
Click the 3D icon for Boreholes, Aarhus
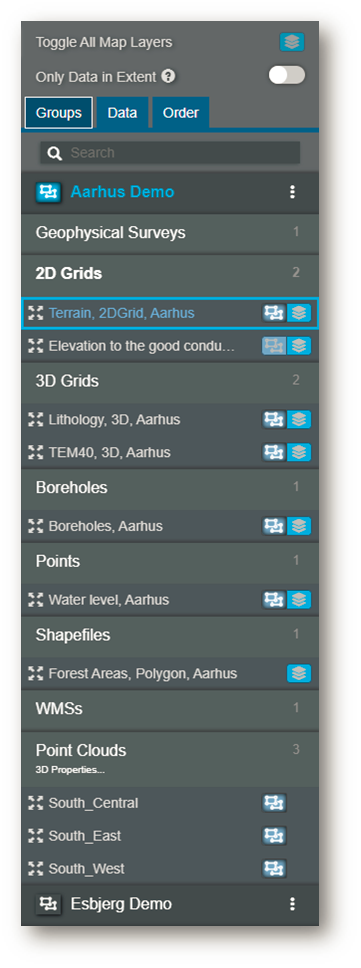click(273, 526)
